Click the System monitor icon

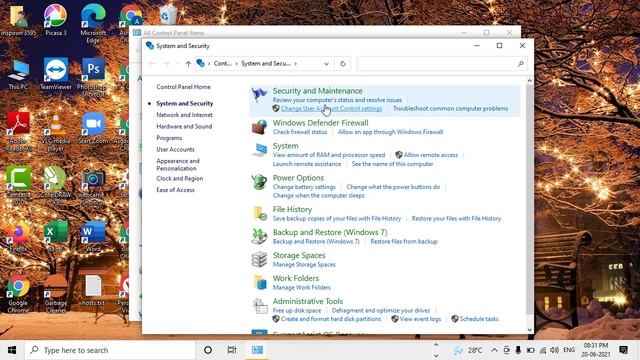[x=259, y=150]
